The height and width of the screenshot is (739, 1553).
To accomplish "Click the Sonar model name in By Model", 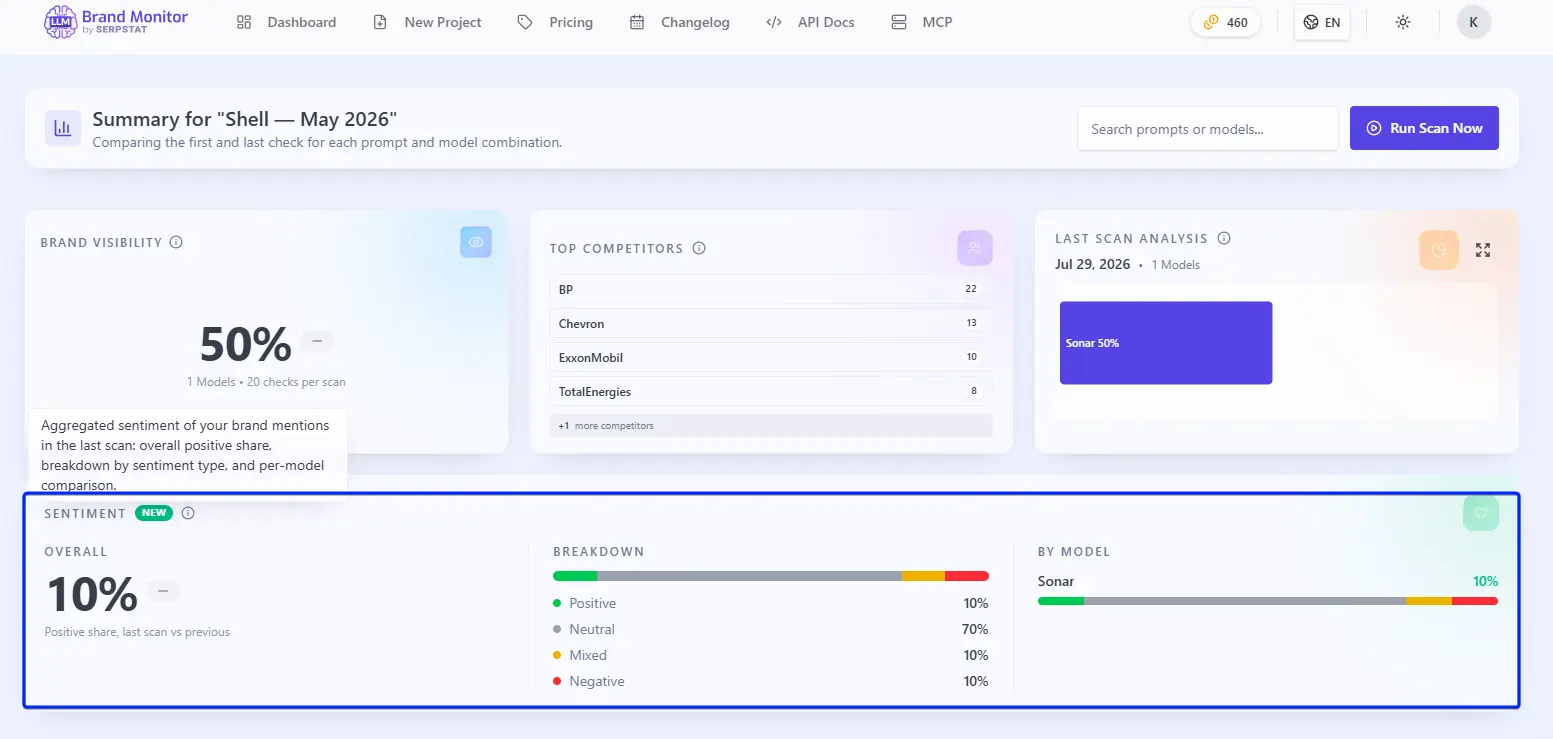I will click(1056, 581).
